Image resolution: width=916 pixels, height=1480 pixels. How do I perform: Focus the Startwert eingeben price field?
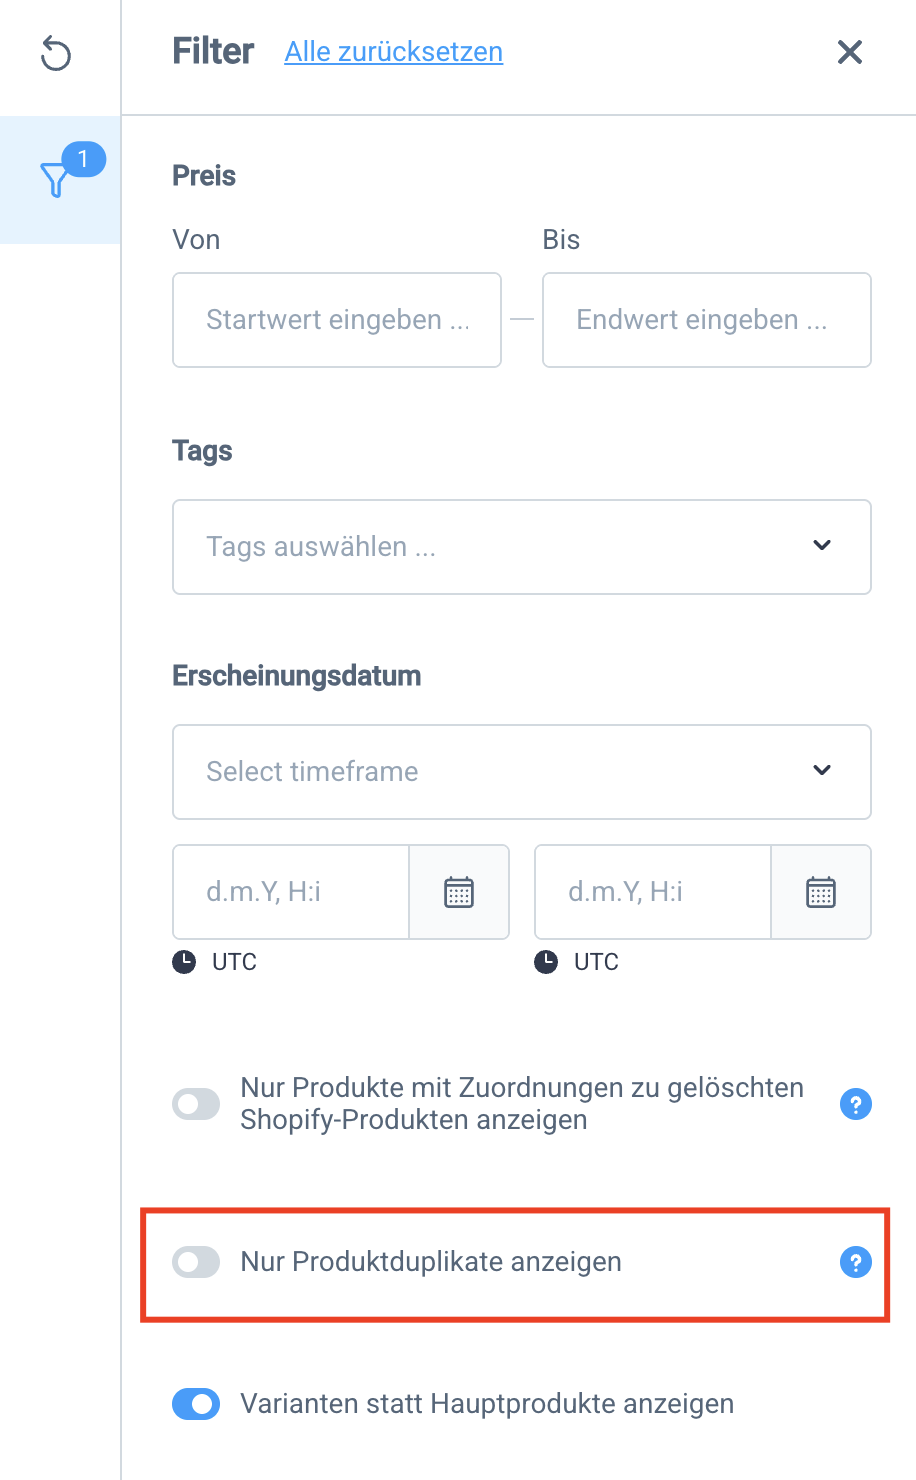point(337,320)
